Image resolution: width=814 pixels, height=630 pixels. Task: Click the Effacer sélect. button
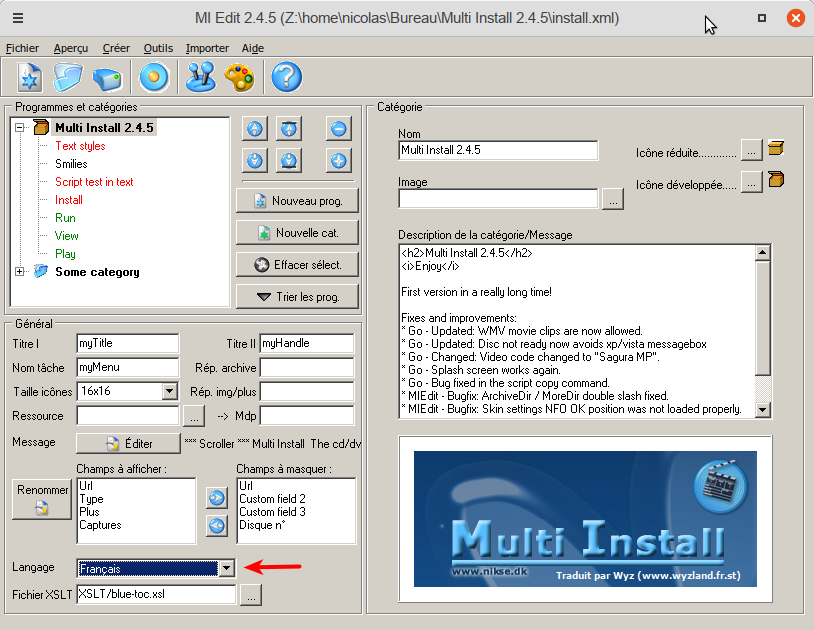point(296,265)
